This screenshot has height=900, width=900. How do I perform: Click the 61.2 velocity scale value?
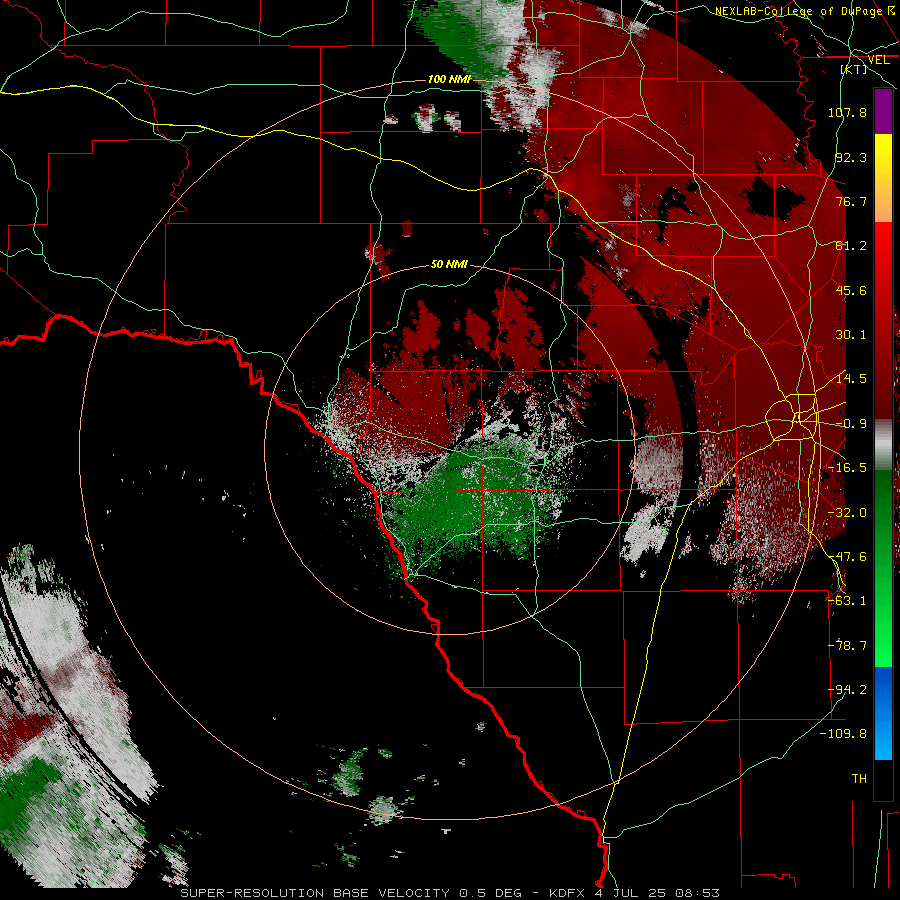[851, 246]
